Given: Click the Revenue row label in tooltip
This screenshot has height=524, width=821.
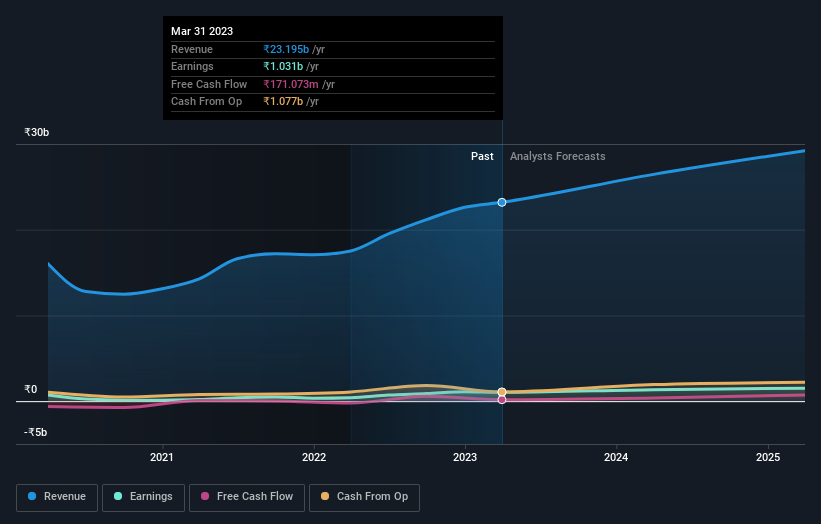Looking at the screenshot, I should pos(192,49).
